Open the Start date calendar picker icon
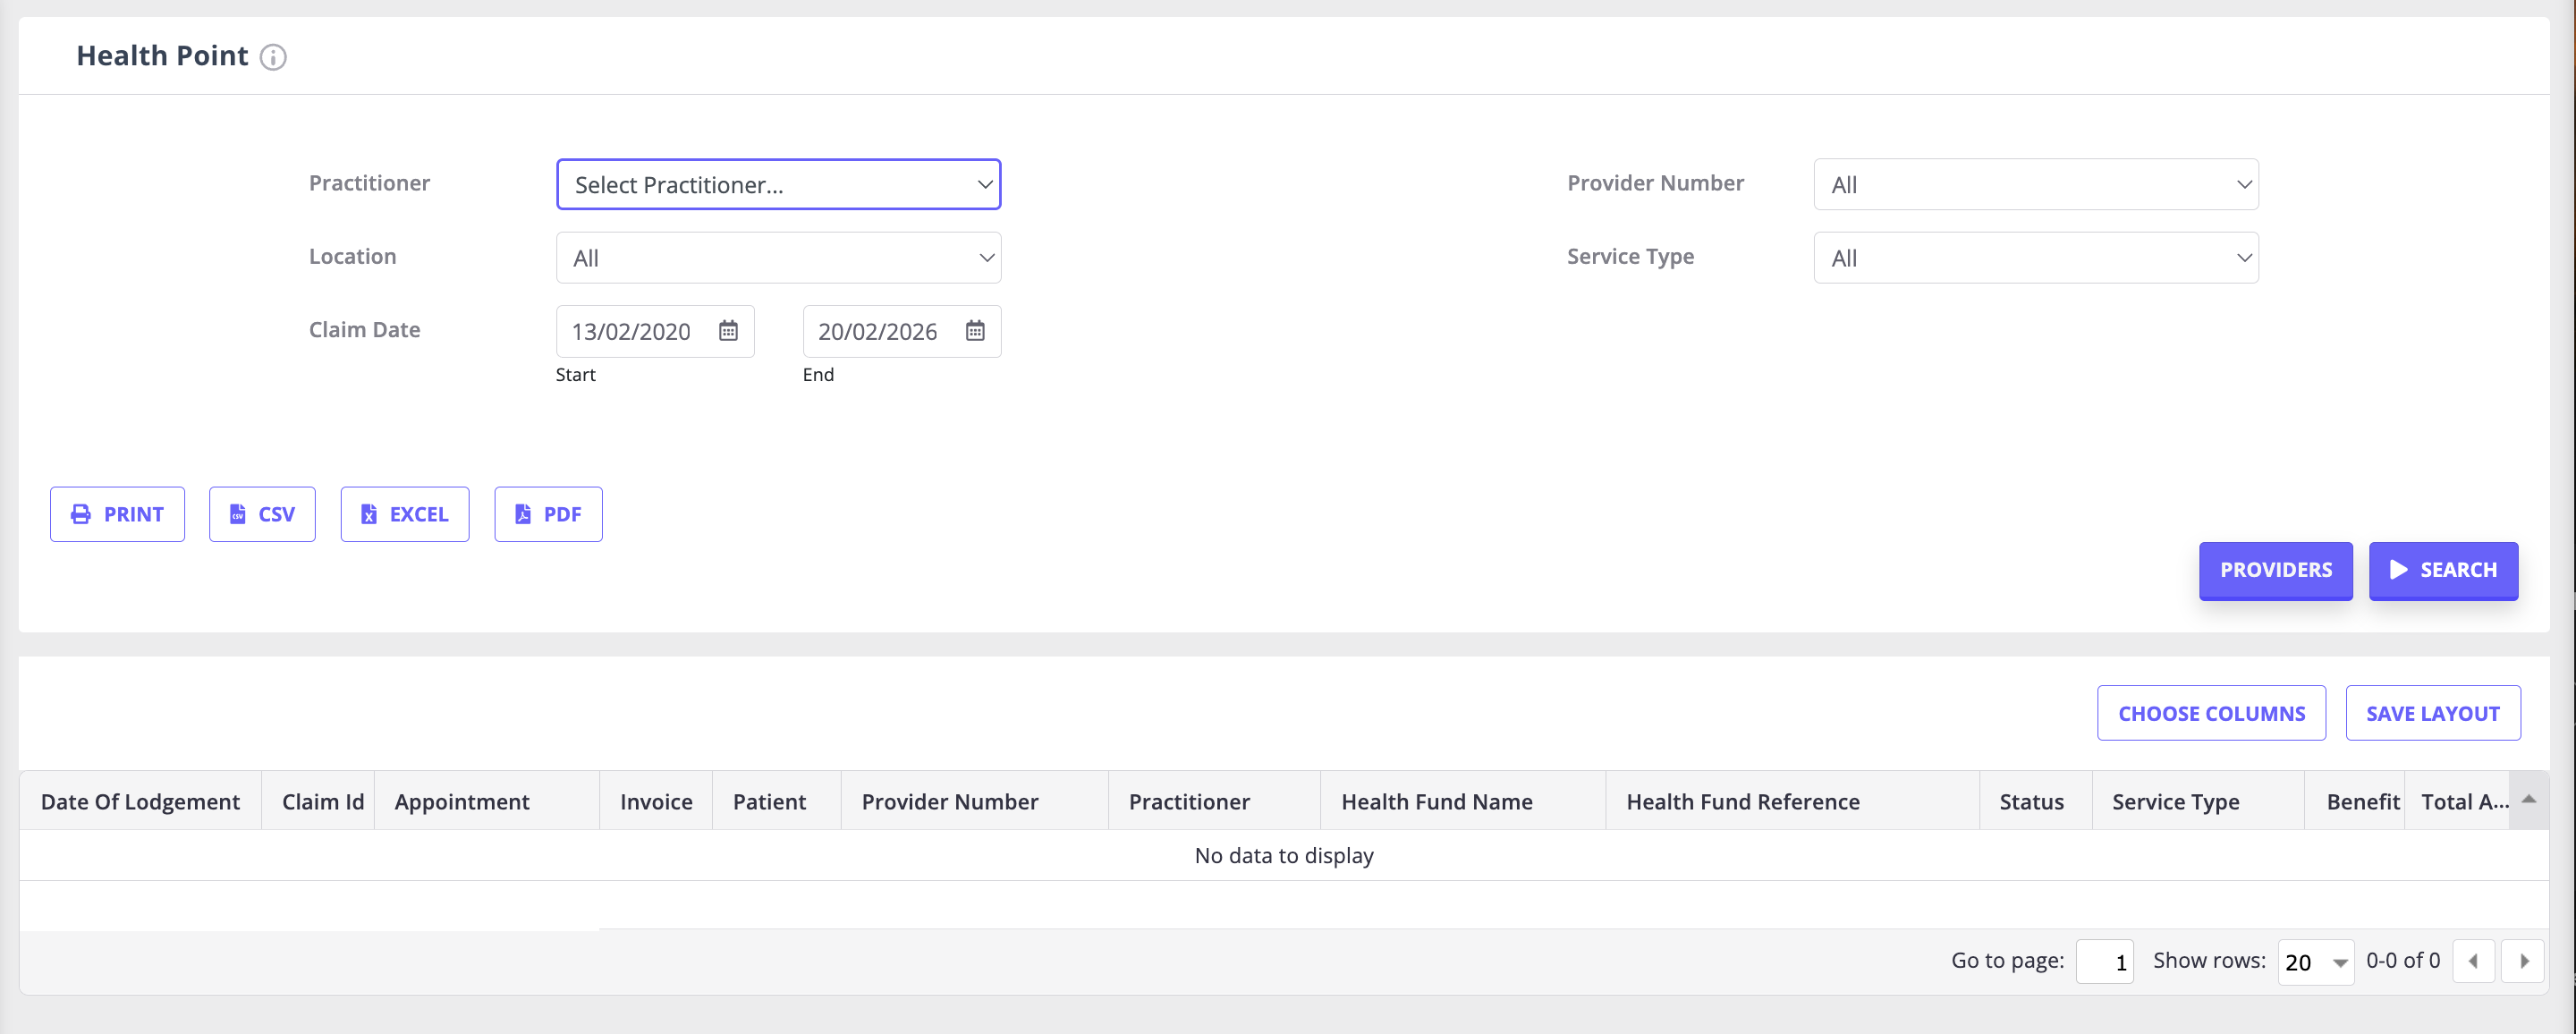Viewport: 2576px width, 1034px height. (728, 331)
